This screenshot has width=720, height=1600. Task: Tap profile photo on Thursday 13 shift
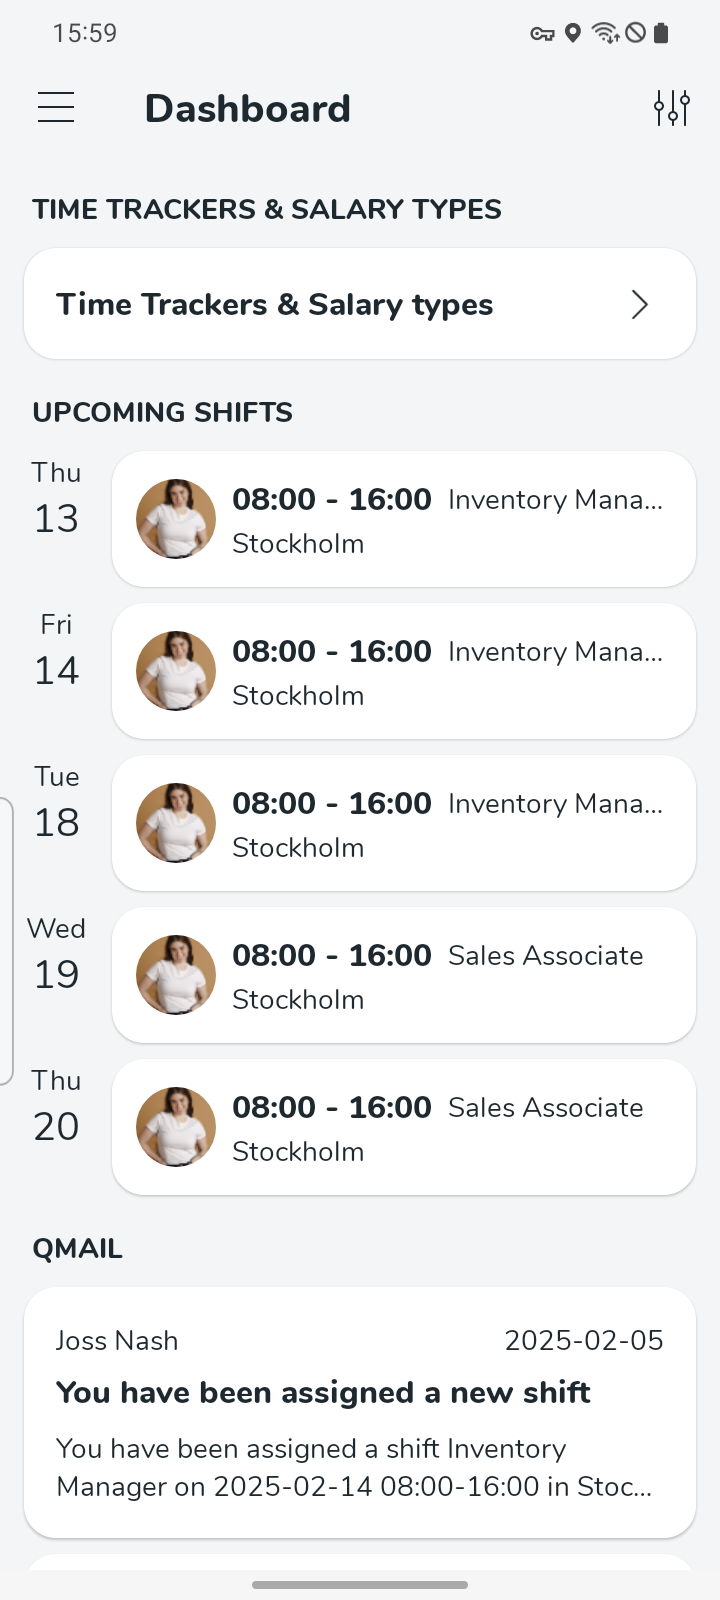(176, 519)
